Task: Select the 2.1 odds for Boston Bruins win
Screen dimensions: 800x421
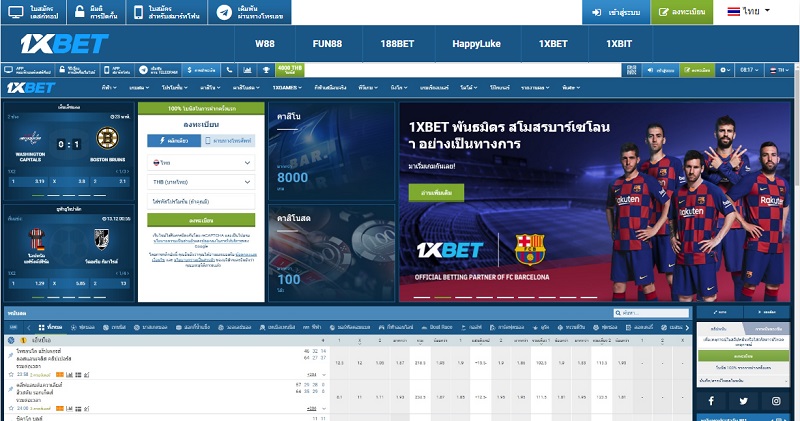Action: click(110, 181)
